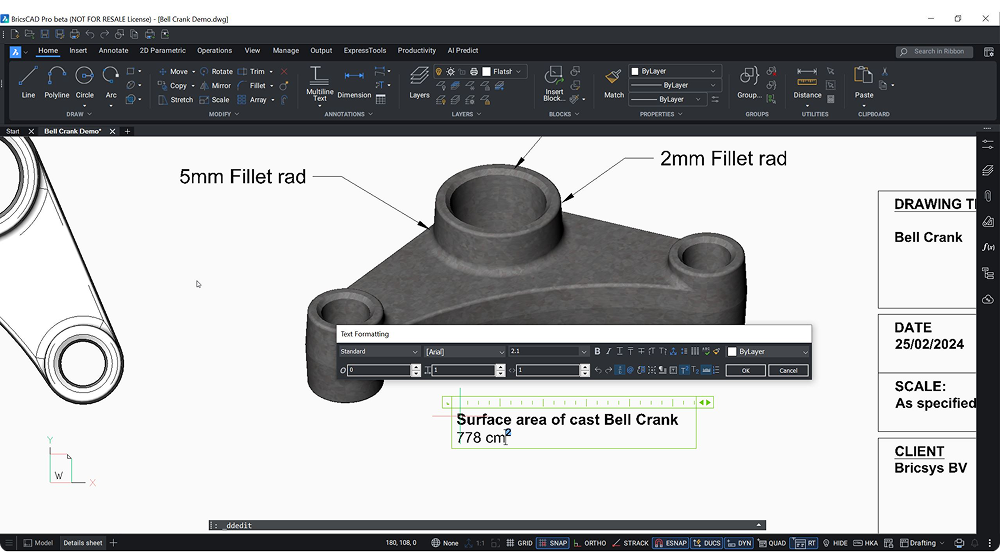Cancel the Text Formatting dialog
The width and height of the screenshot is (1000, 552).
coord(789,370)
